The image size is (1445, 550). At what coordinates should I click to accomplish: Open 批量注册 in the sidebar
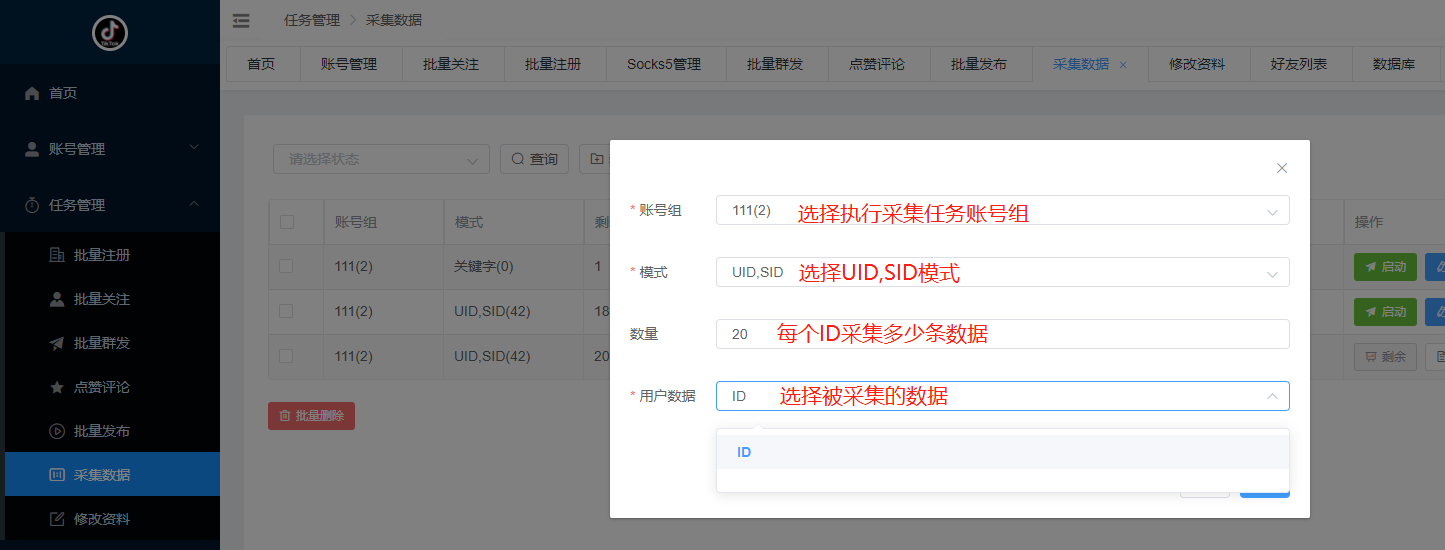pyautogui.click(x=101, y=255)
